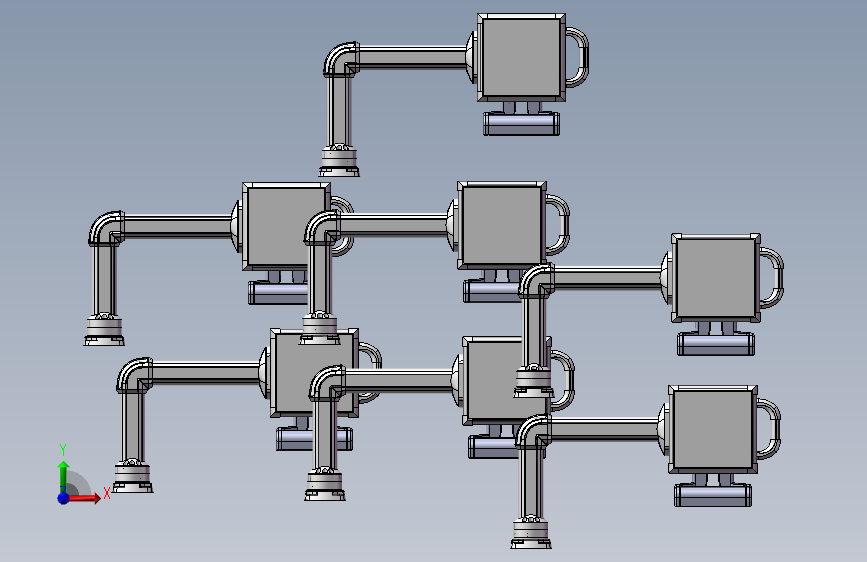Click the blue Z axis ball of the triad

(x=64, y=498)
